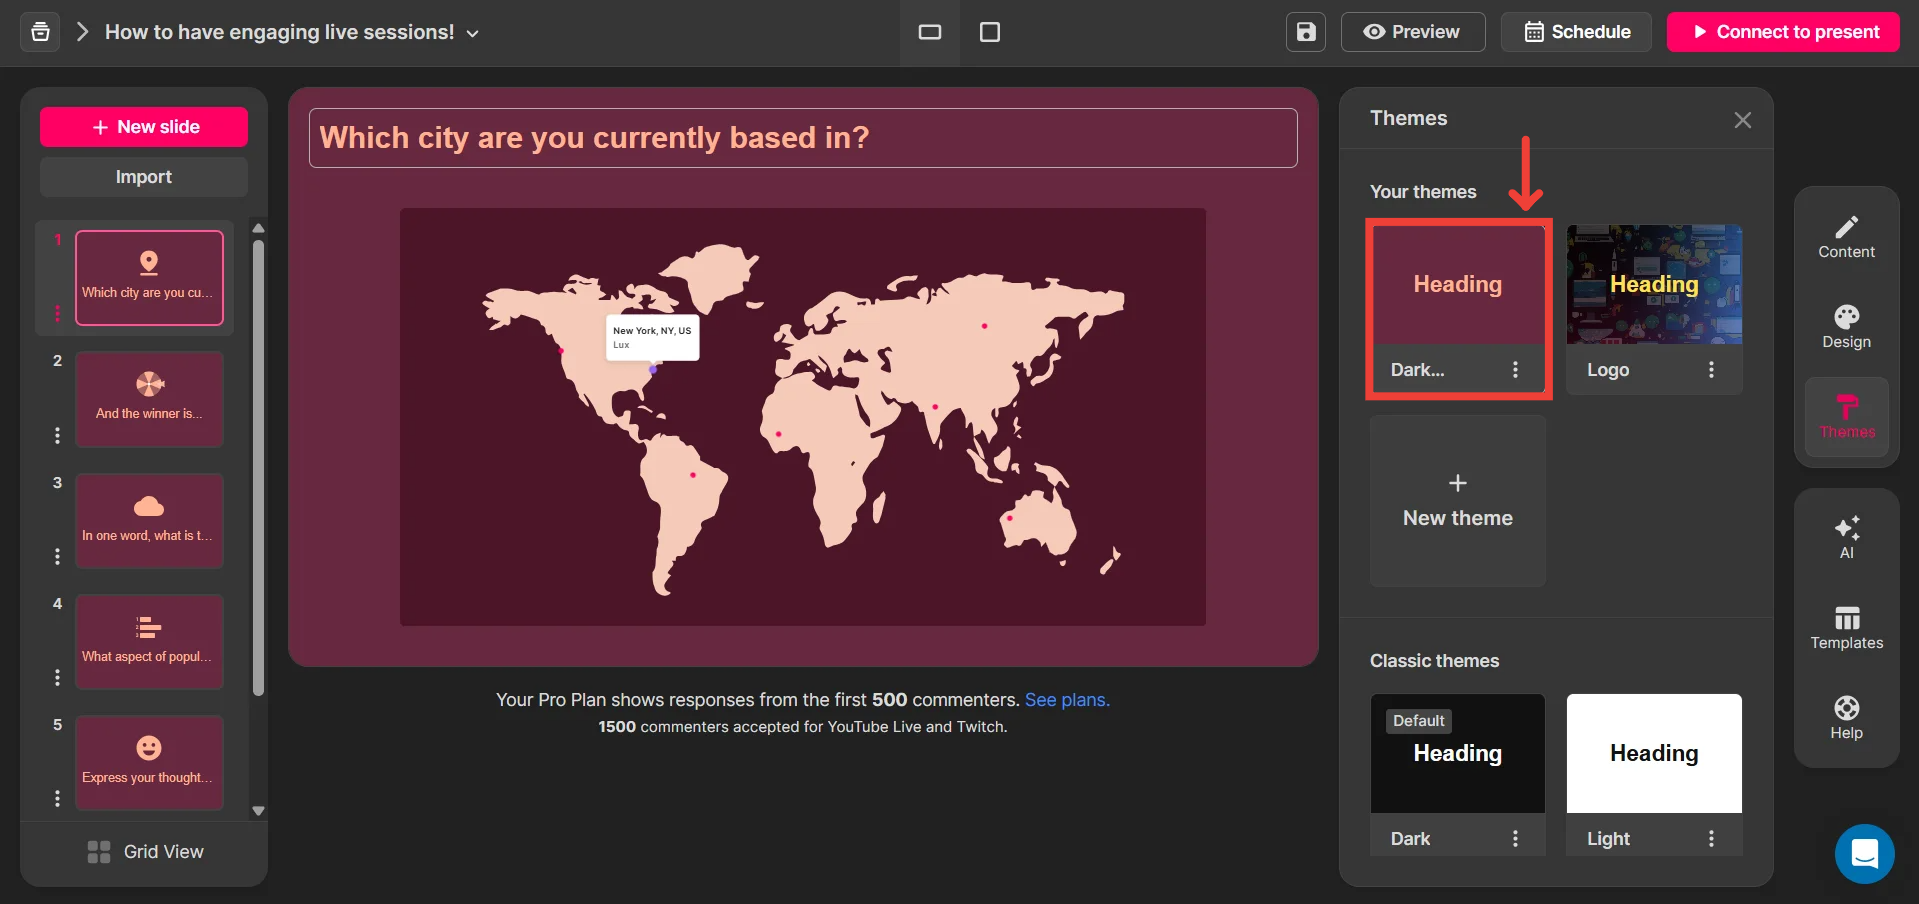Click the Connect to present button
The width and height of the screenshot is (1919, 904).
pyautogui.click(x=1783, y=32)
